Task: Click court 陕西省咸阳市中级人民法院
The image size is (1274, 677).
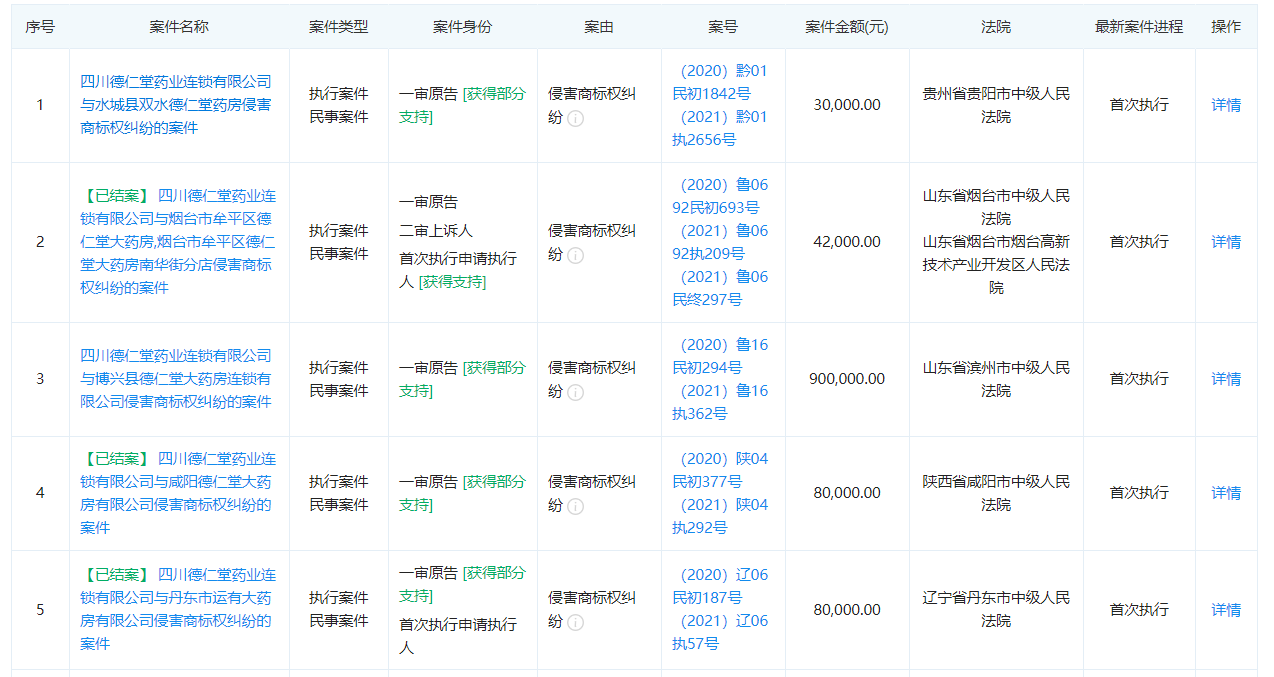Action: (x=996, y=493)
